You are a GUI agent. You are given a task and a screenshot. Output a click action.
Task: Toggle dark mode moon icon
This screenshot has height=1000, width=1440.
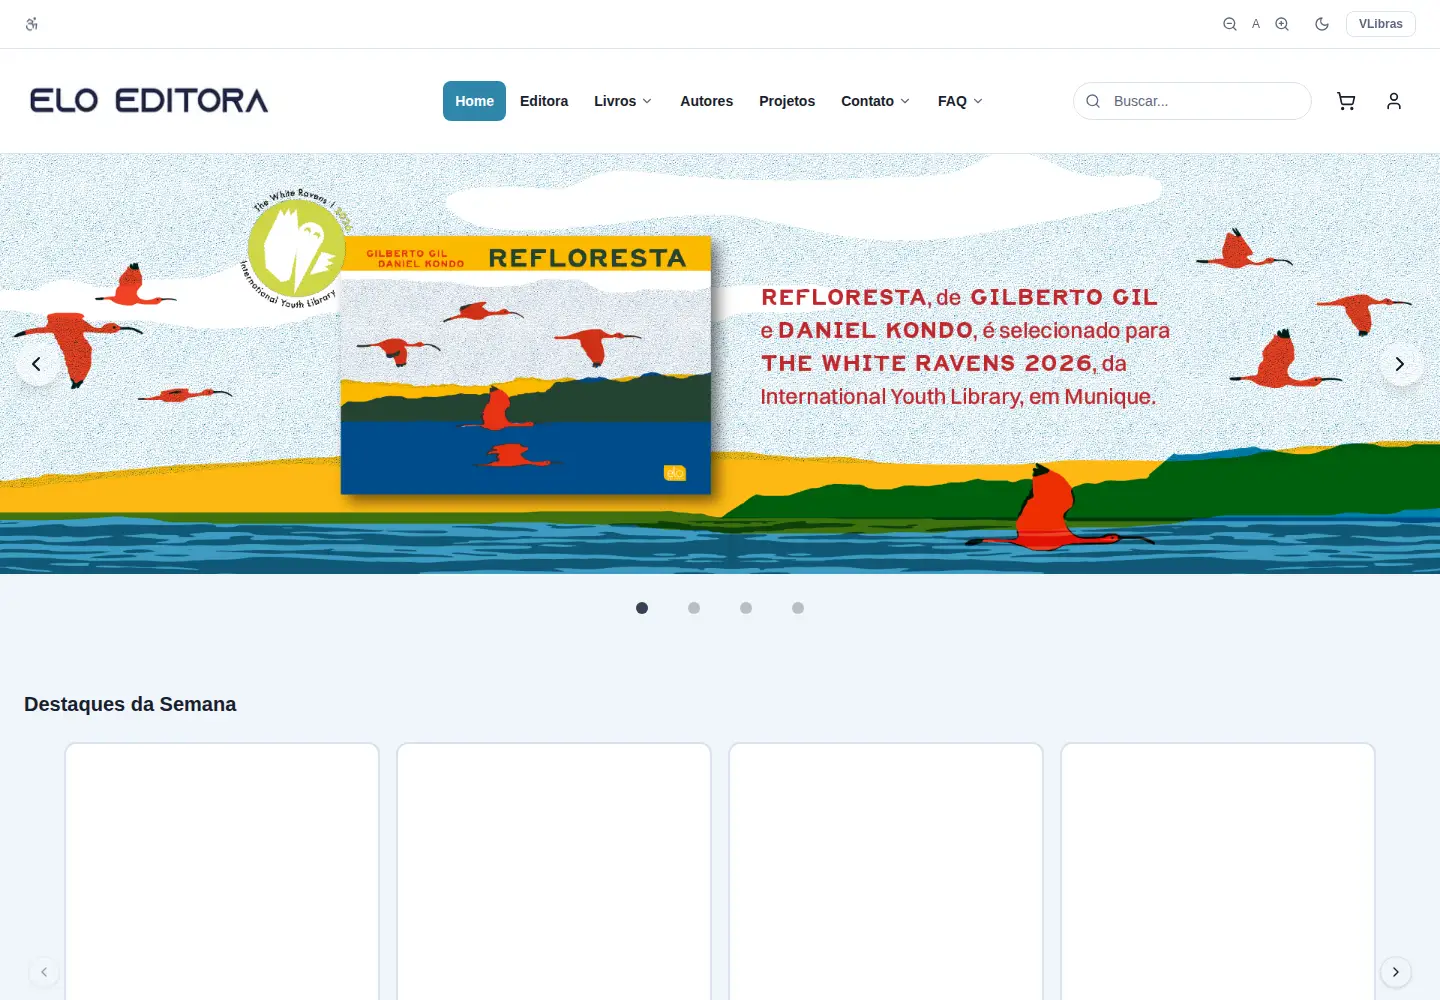click(1322, 24)
